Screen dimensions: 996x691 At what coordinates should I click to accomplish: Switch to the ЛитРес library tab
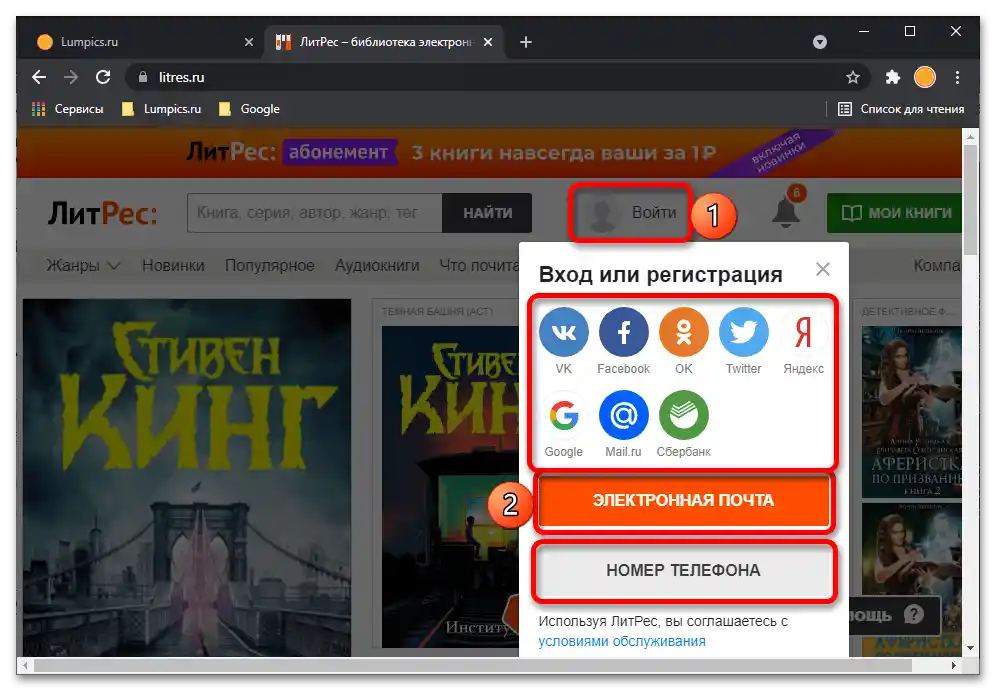coord(384,42)
